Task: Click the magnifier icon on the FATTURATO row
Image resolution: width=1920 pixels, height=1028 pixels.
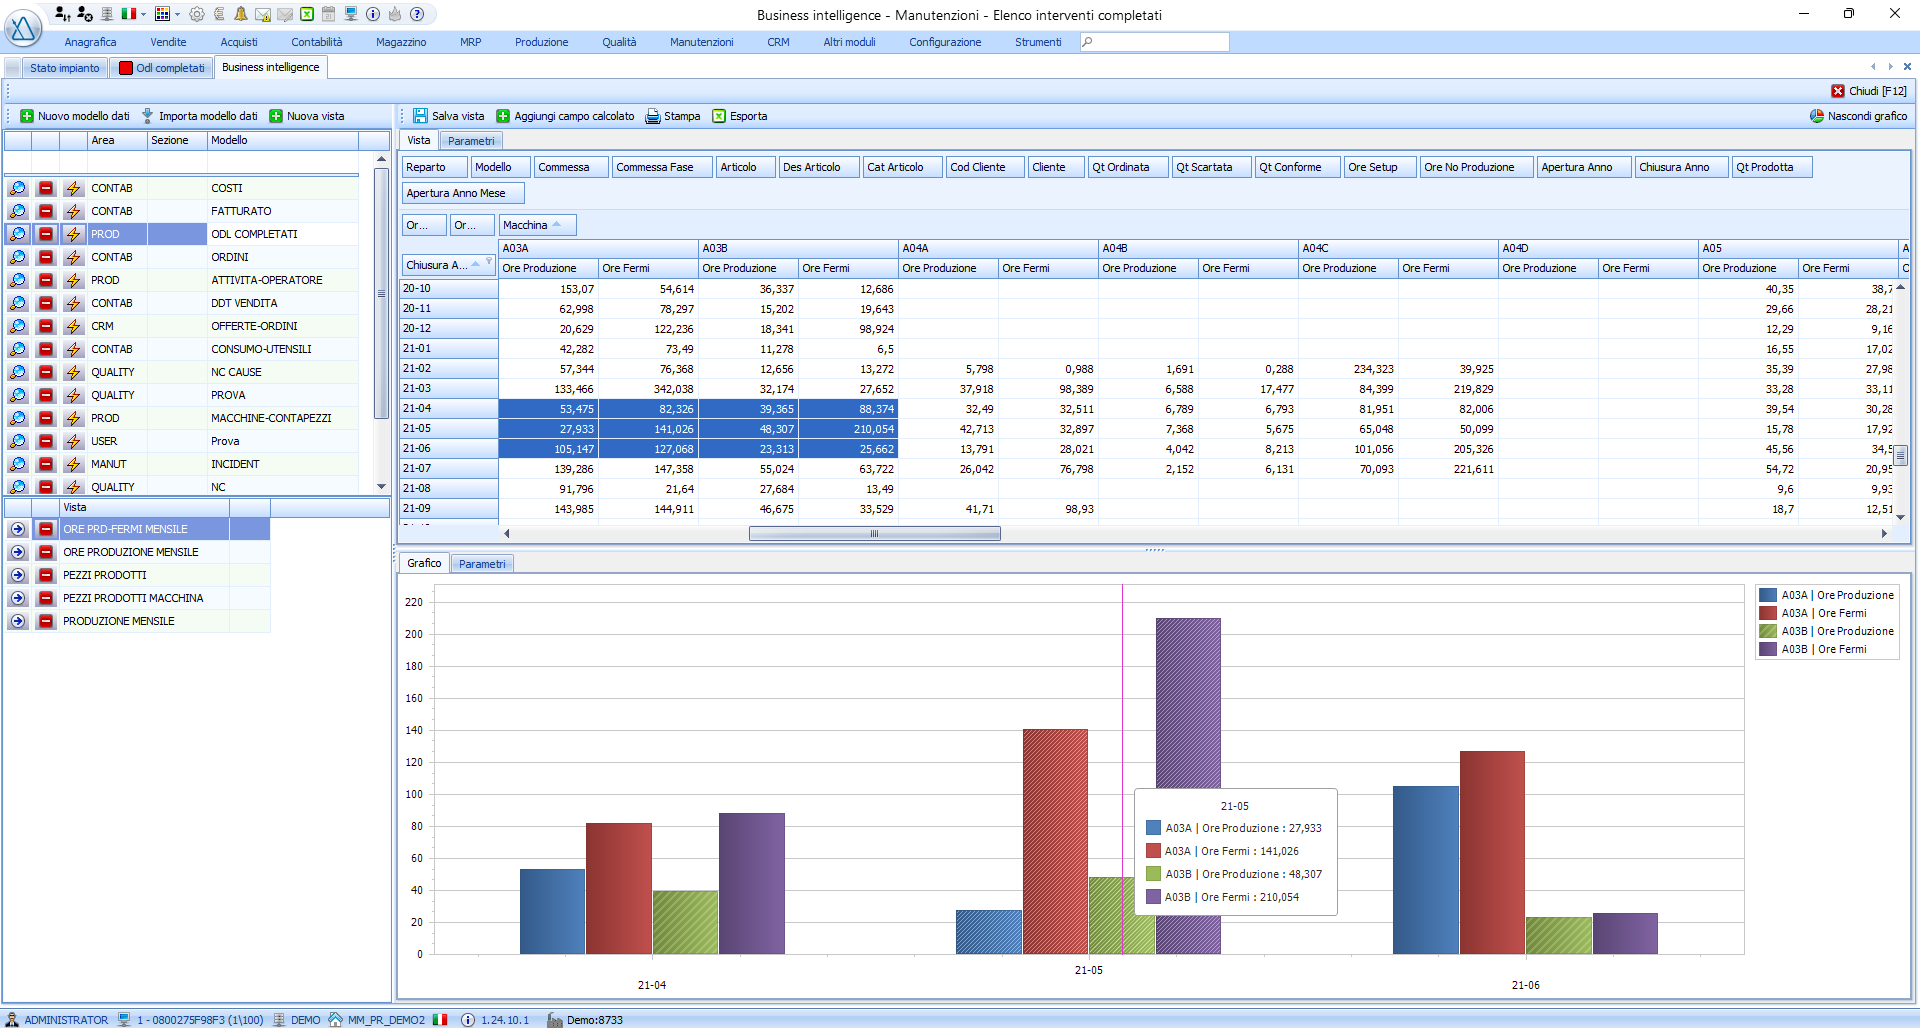Action: coord(18,211)
